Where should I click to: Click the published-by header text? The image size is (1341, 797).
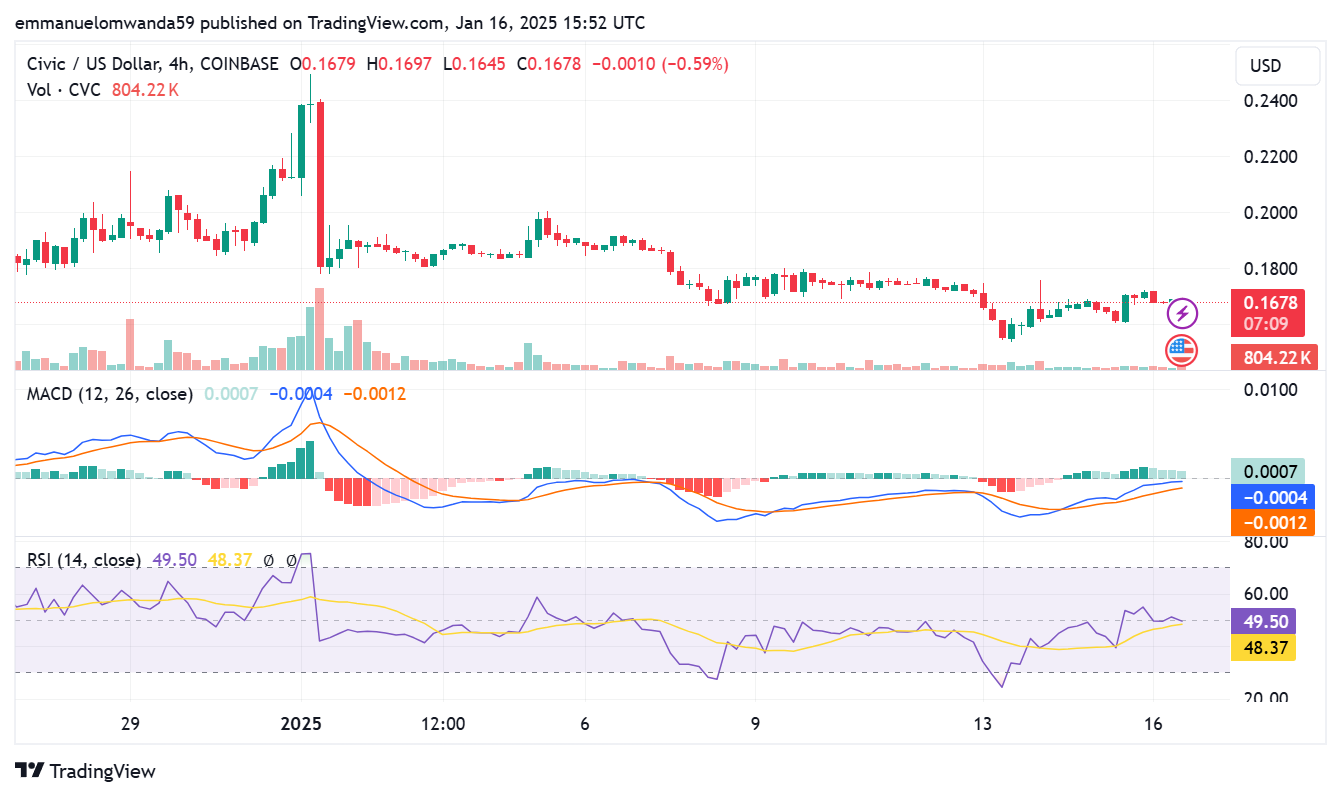tap(330, 22)
